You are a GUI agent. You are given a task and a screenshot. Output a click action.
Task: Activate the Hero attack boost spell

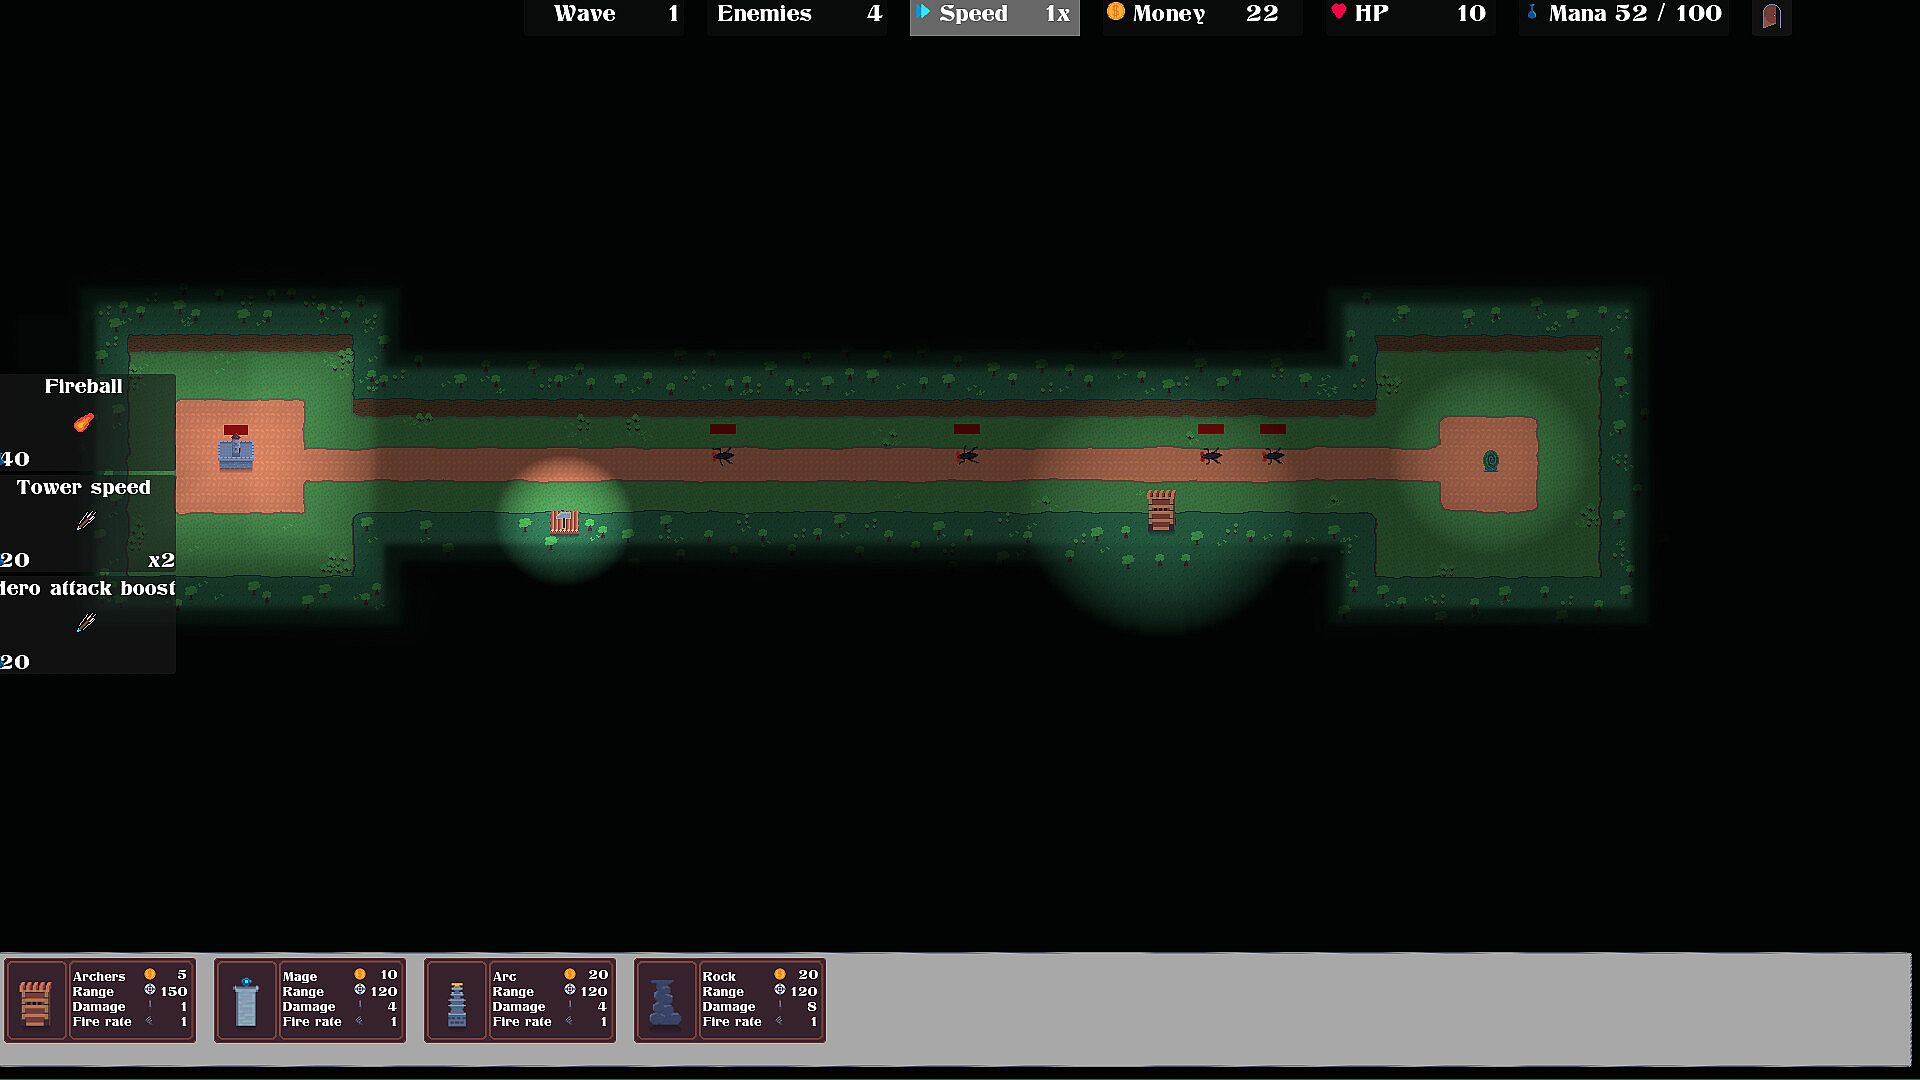point(86,623)
